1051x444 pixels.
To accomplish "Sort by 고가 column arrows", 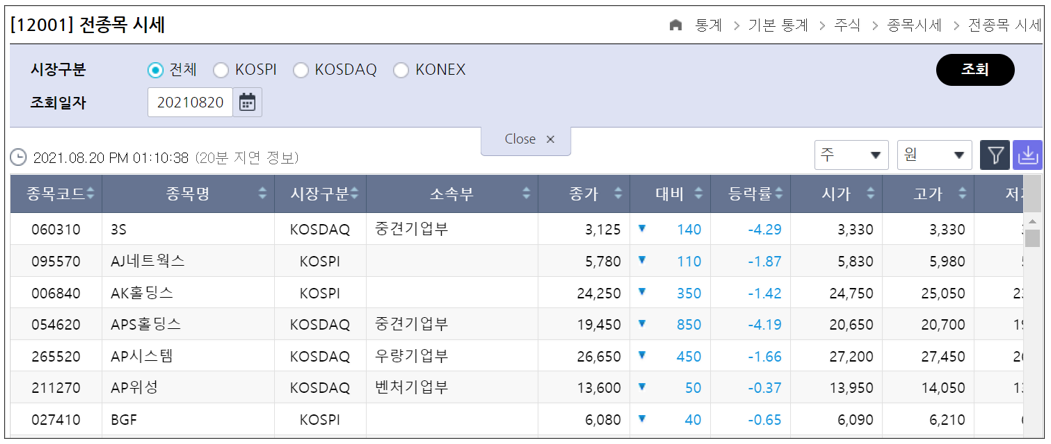I will pos(963,194).
